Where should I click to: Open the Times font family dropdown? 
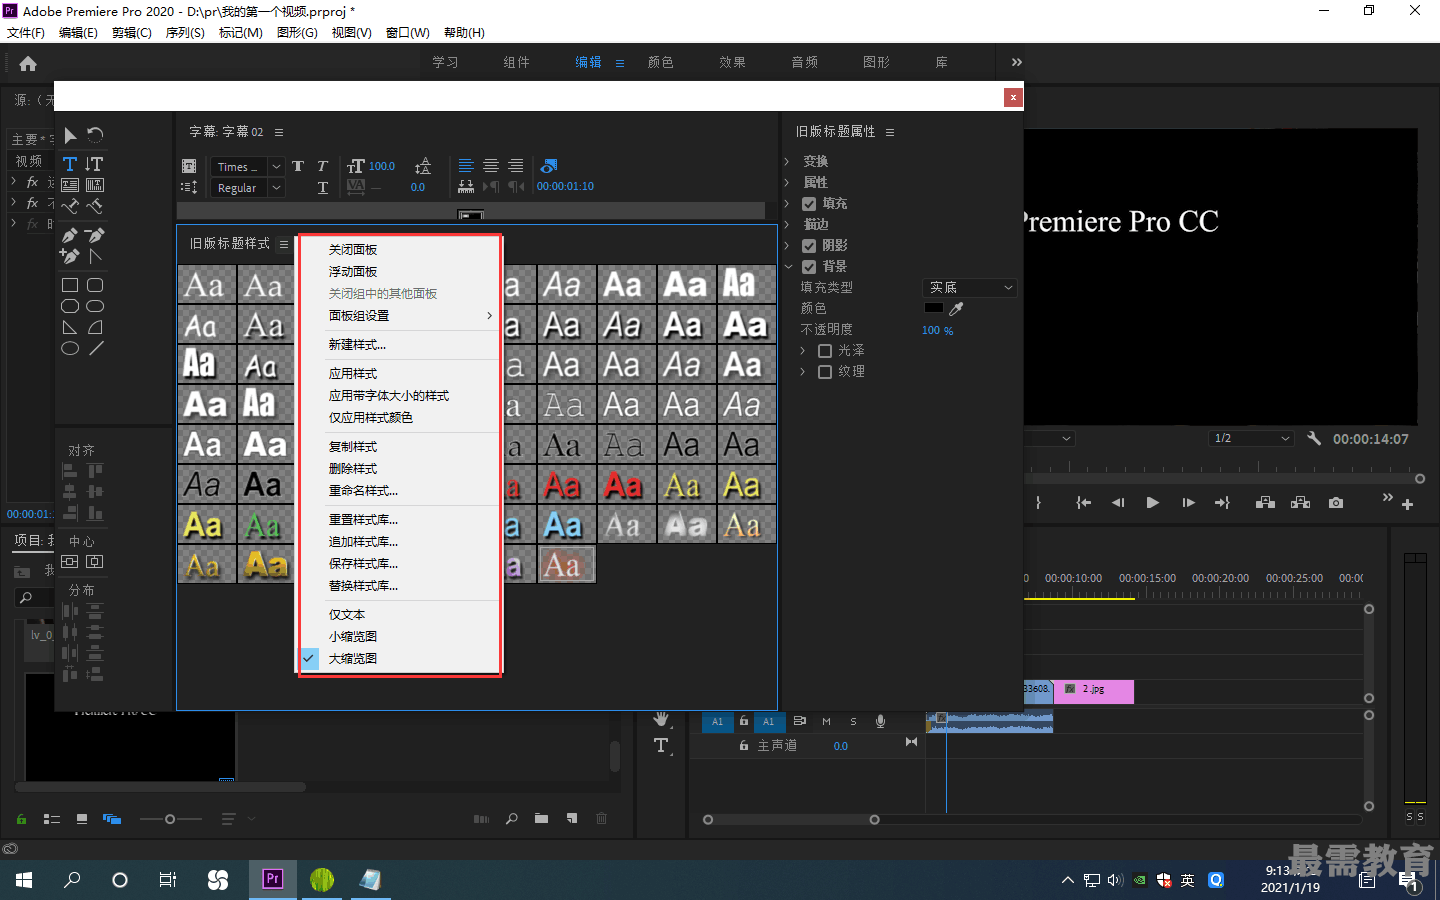tap(248, 167)
